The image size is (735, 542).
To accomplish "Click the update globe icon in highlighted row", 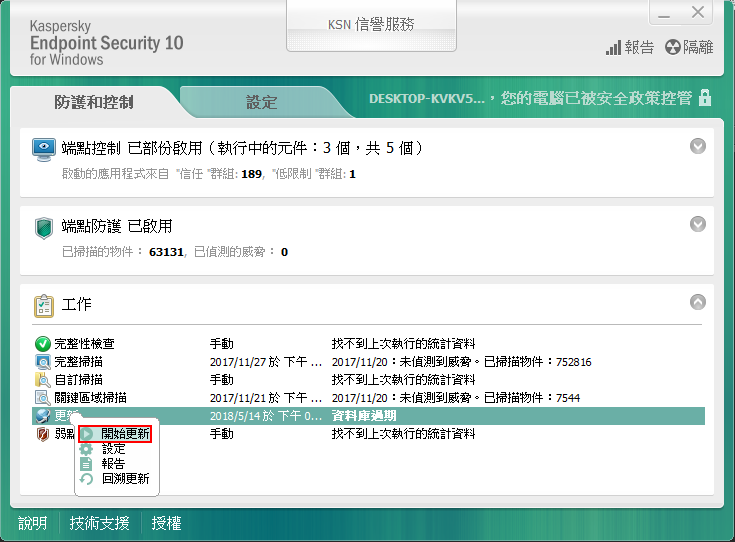I will point(43,416).
